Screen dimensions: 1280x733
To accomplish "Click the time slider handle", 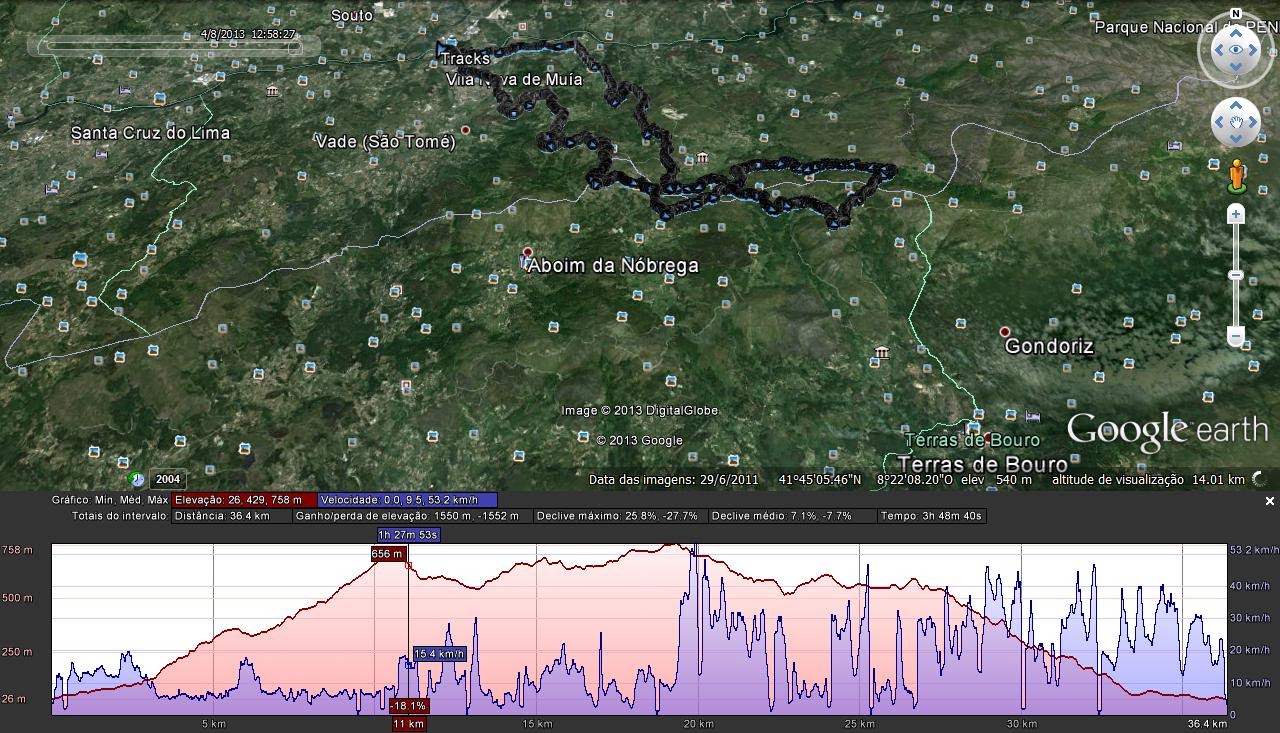I will [42, 45].
